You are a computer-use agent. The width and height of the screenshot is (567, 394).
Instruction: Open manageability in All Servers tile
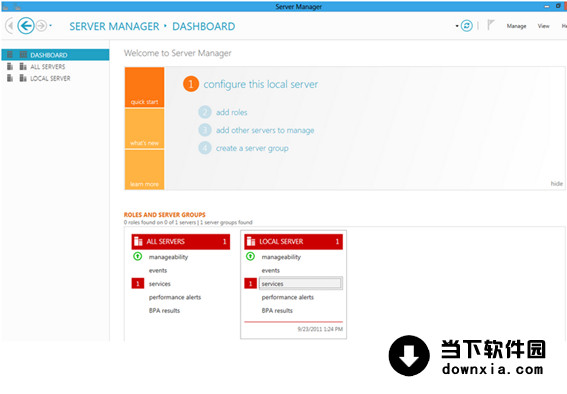coord(169,257)
